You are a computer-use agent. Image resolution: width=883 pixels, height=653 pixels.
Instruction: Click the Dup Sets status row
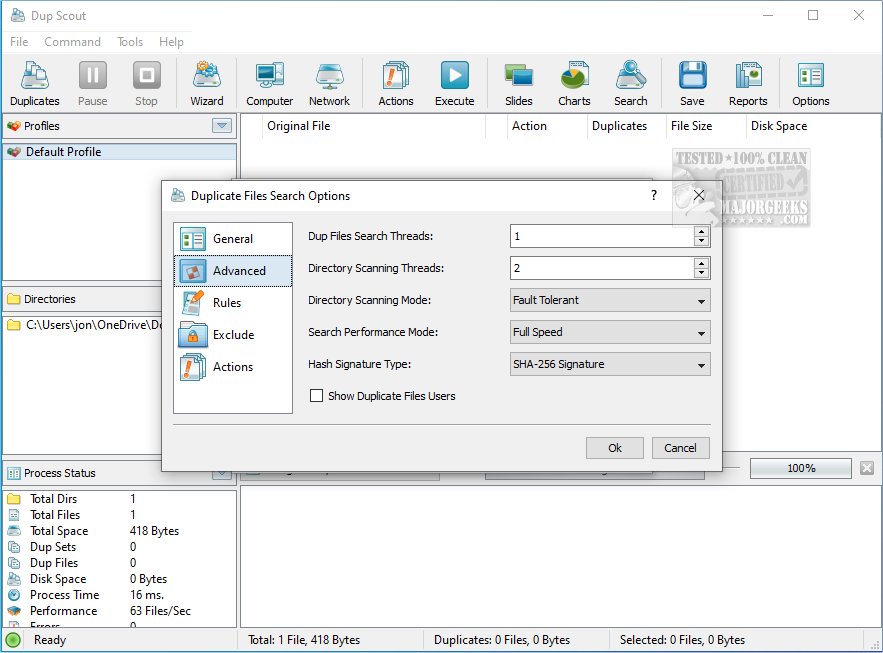(x=119, y=547)
